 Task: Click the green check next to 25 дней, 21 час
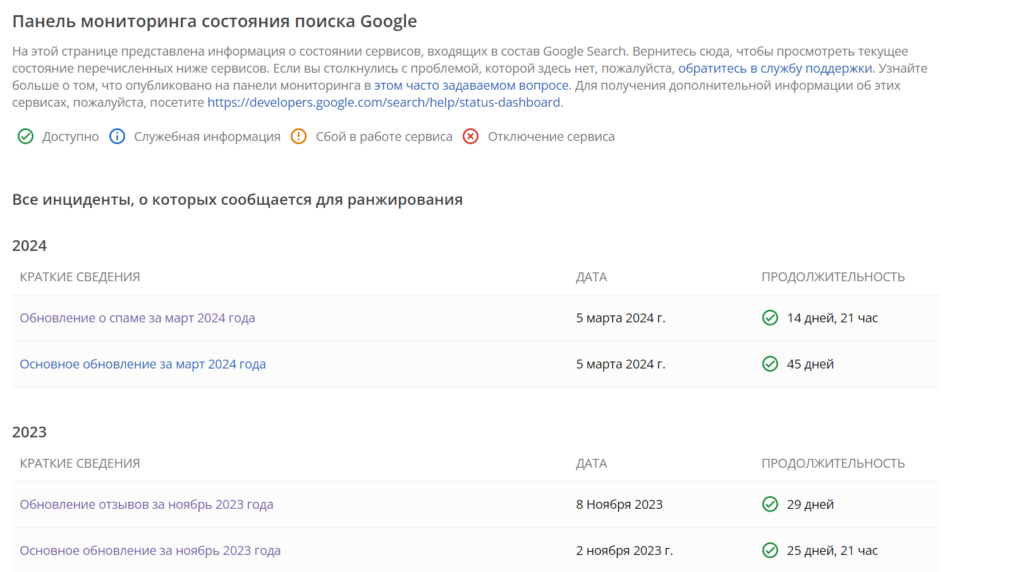click(x=770, y=550)
